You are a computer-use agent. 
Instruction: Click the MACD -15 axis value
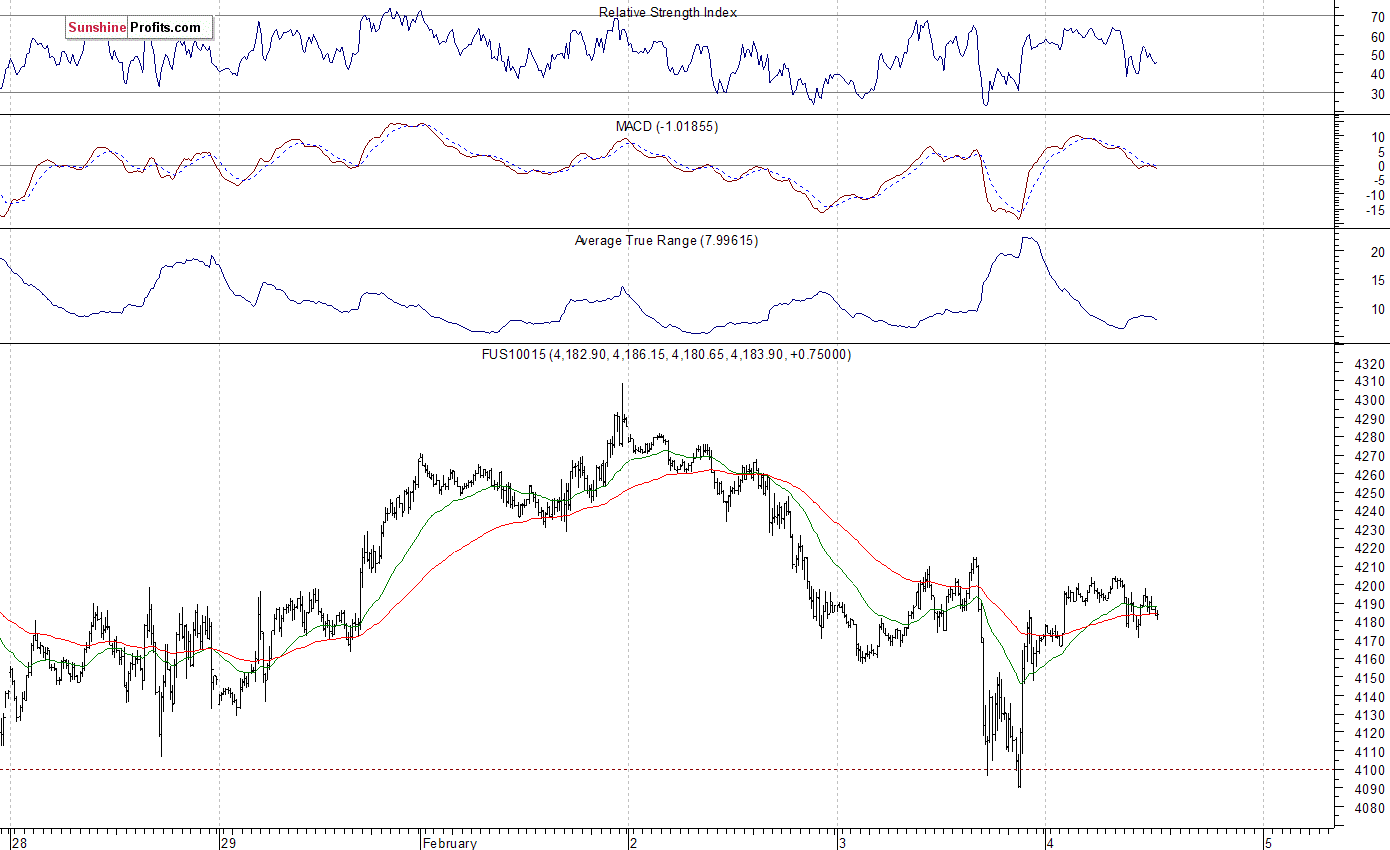(x=1375, y=210)
